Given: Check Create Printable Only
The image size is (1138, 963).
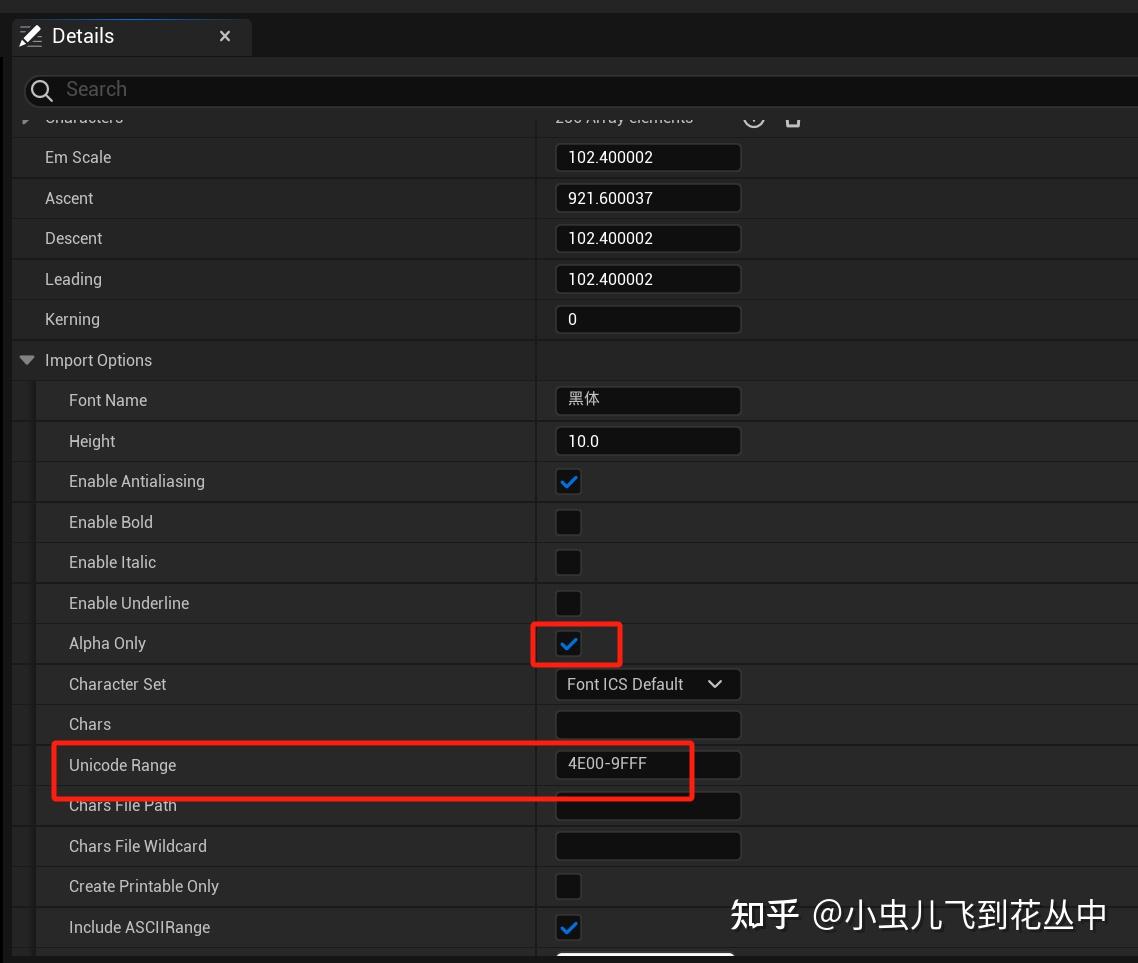Looking at the screenshot, I should 568,886.
